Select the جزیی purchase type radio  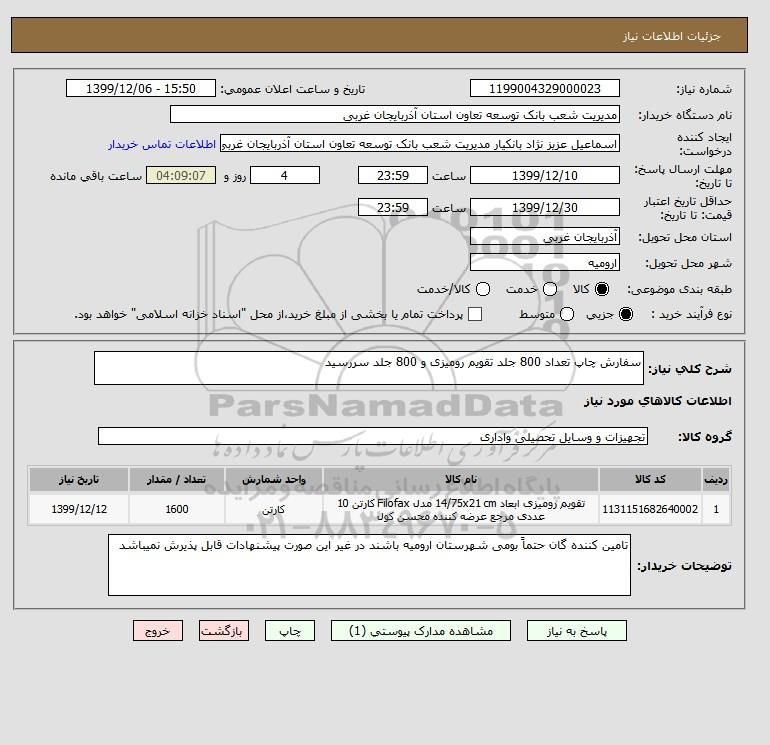tap(626, 314)
